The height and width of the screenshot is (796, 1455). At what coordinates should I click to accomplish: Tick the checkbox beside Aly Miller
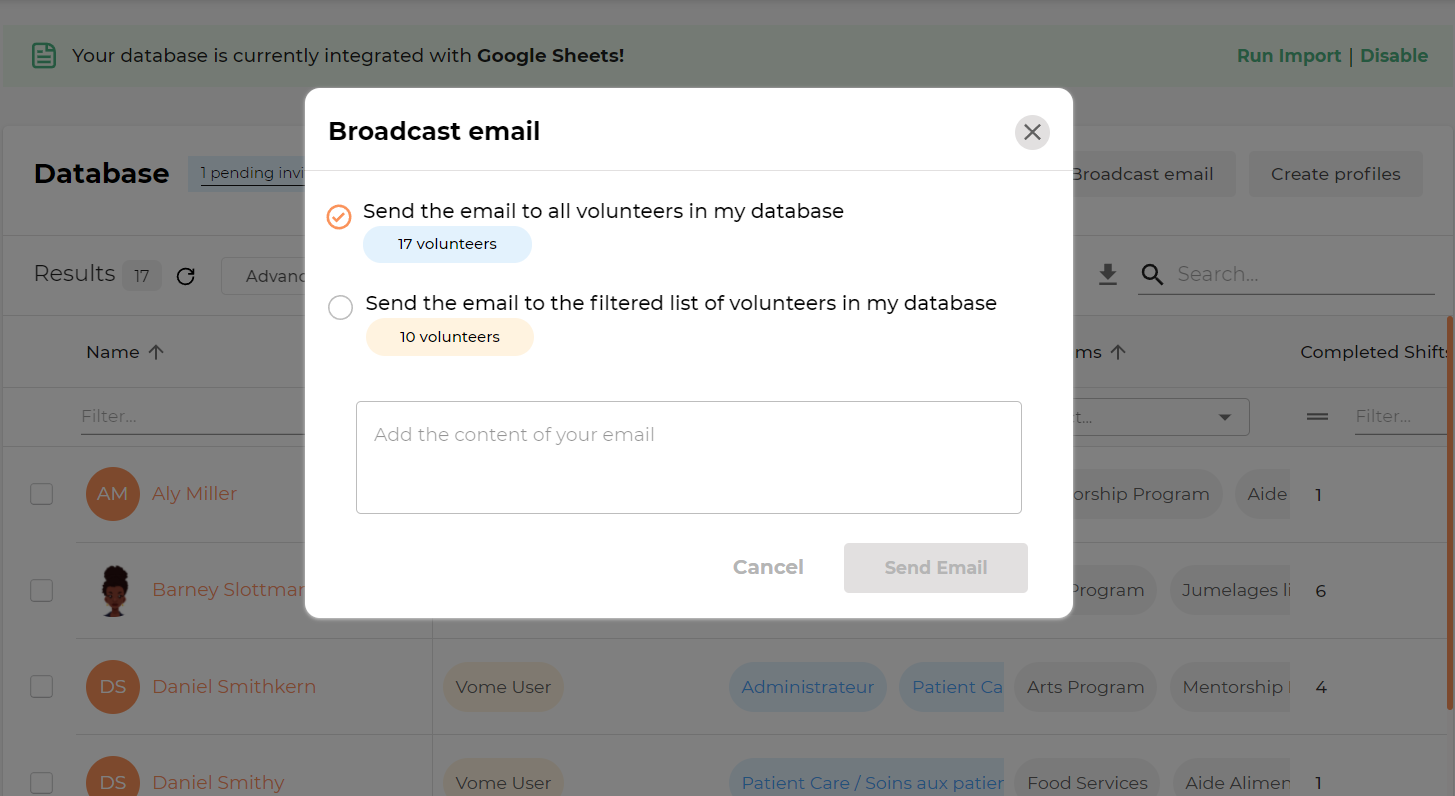tap(41, 494)
